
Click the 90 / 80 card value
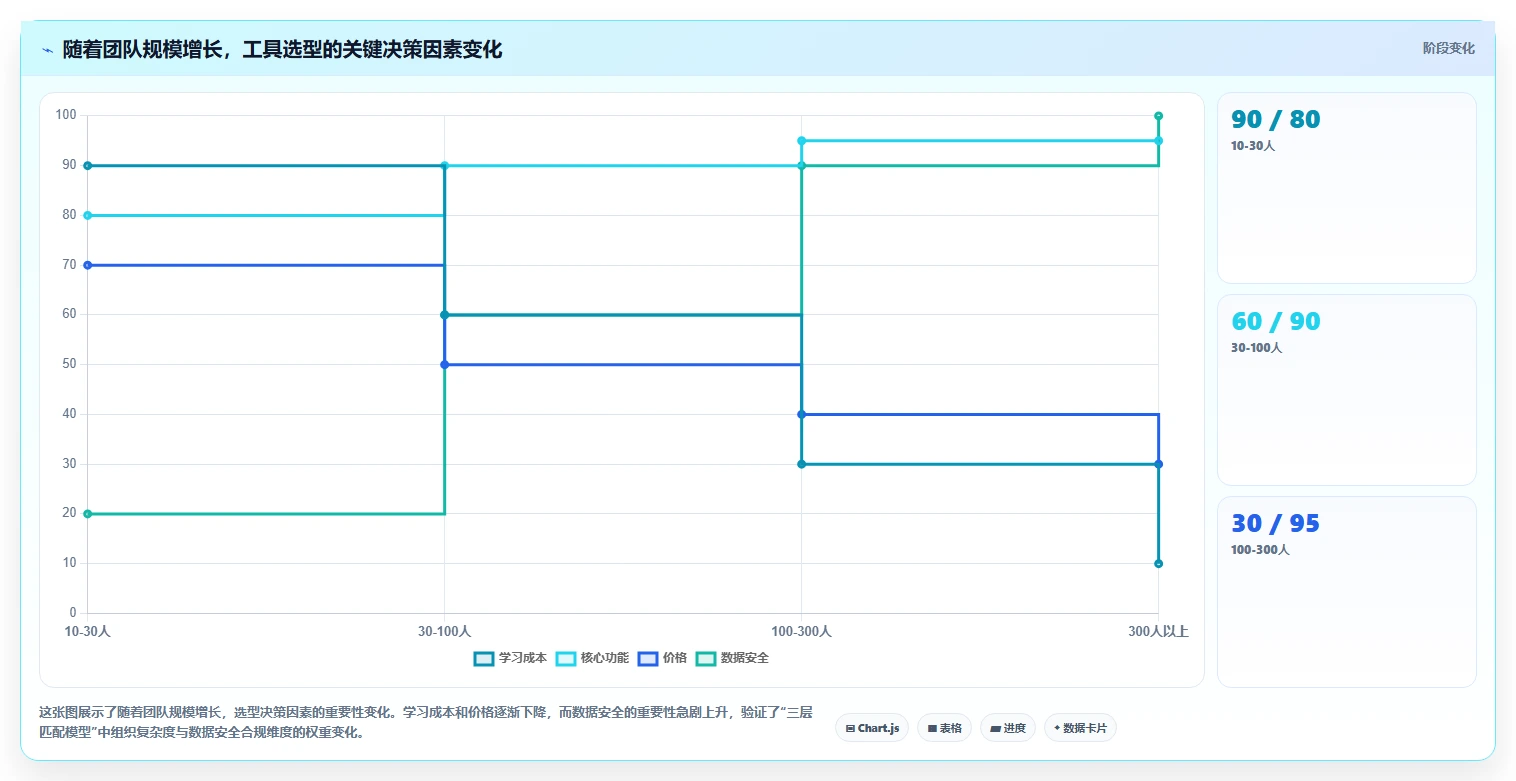[x=1275, y=119]
